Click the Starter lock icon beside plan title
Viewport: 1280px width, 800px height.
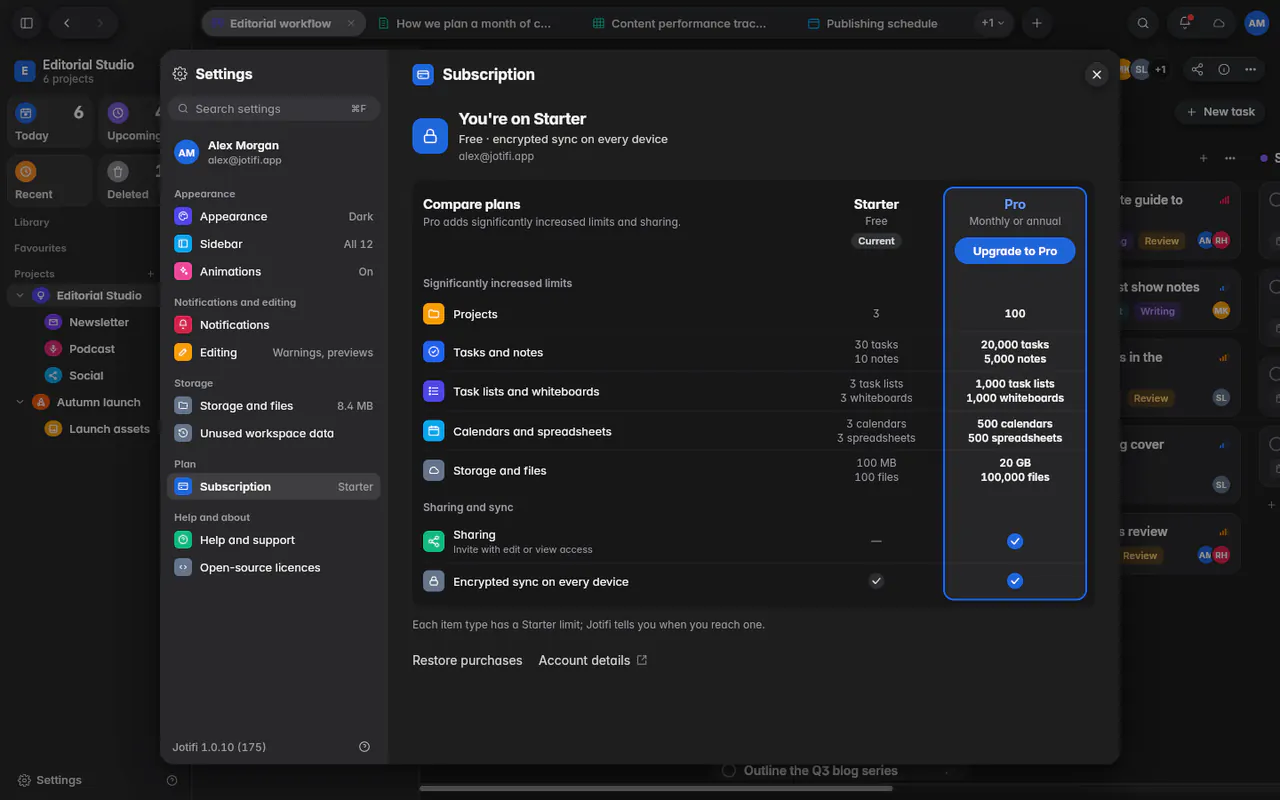pyautogui.click(x=430, y=136)
